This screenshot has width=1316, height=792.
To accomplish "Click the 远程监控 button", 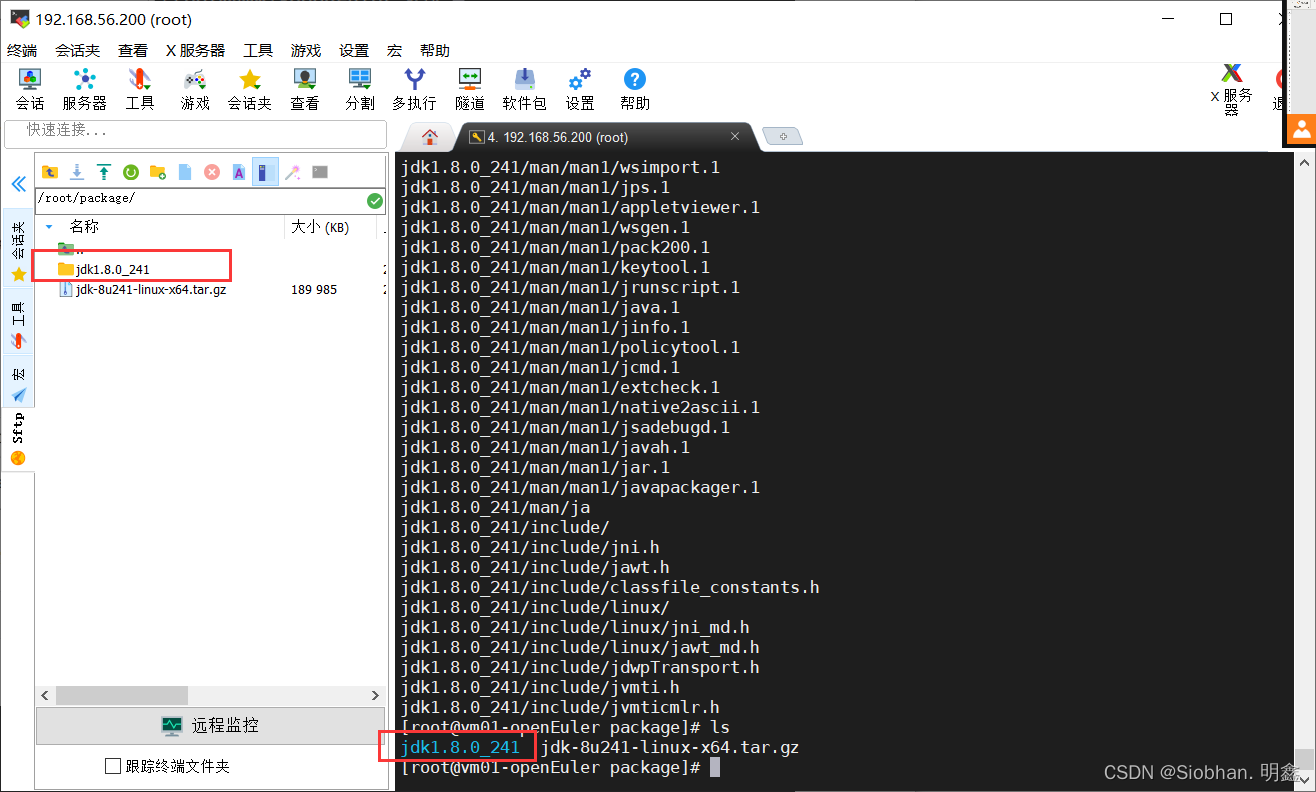I will (210, 725).
